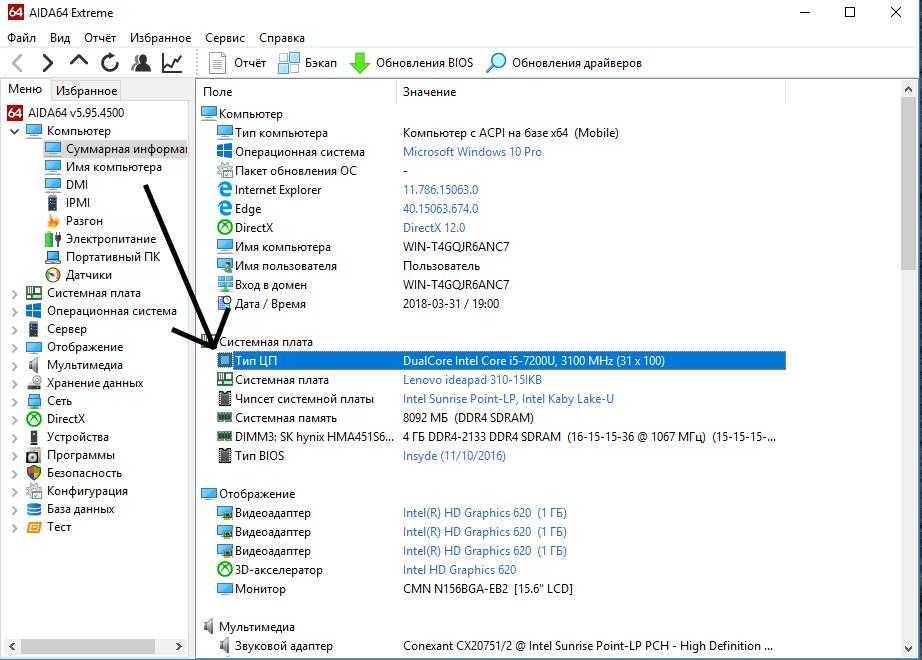922x660 pixels.
Task: Click the Звуковой адаптер row
Action: pos(501,646)
